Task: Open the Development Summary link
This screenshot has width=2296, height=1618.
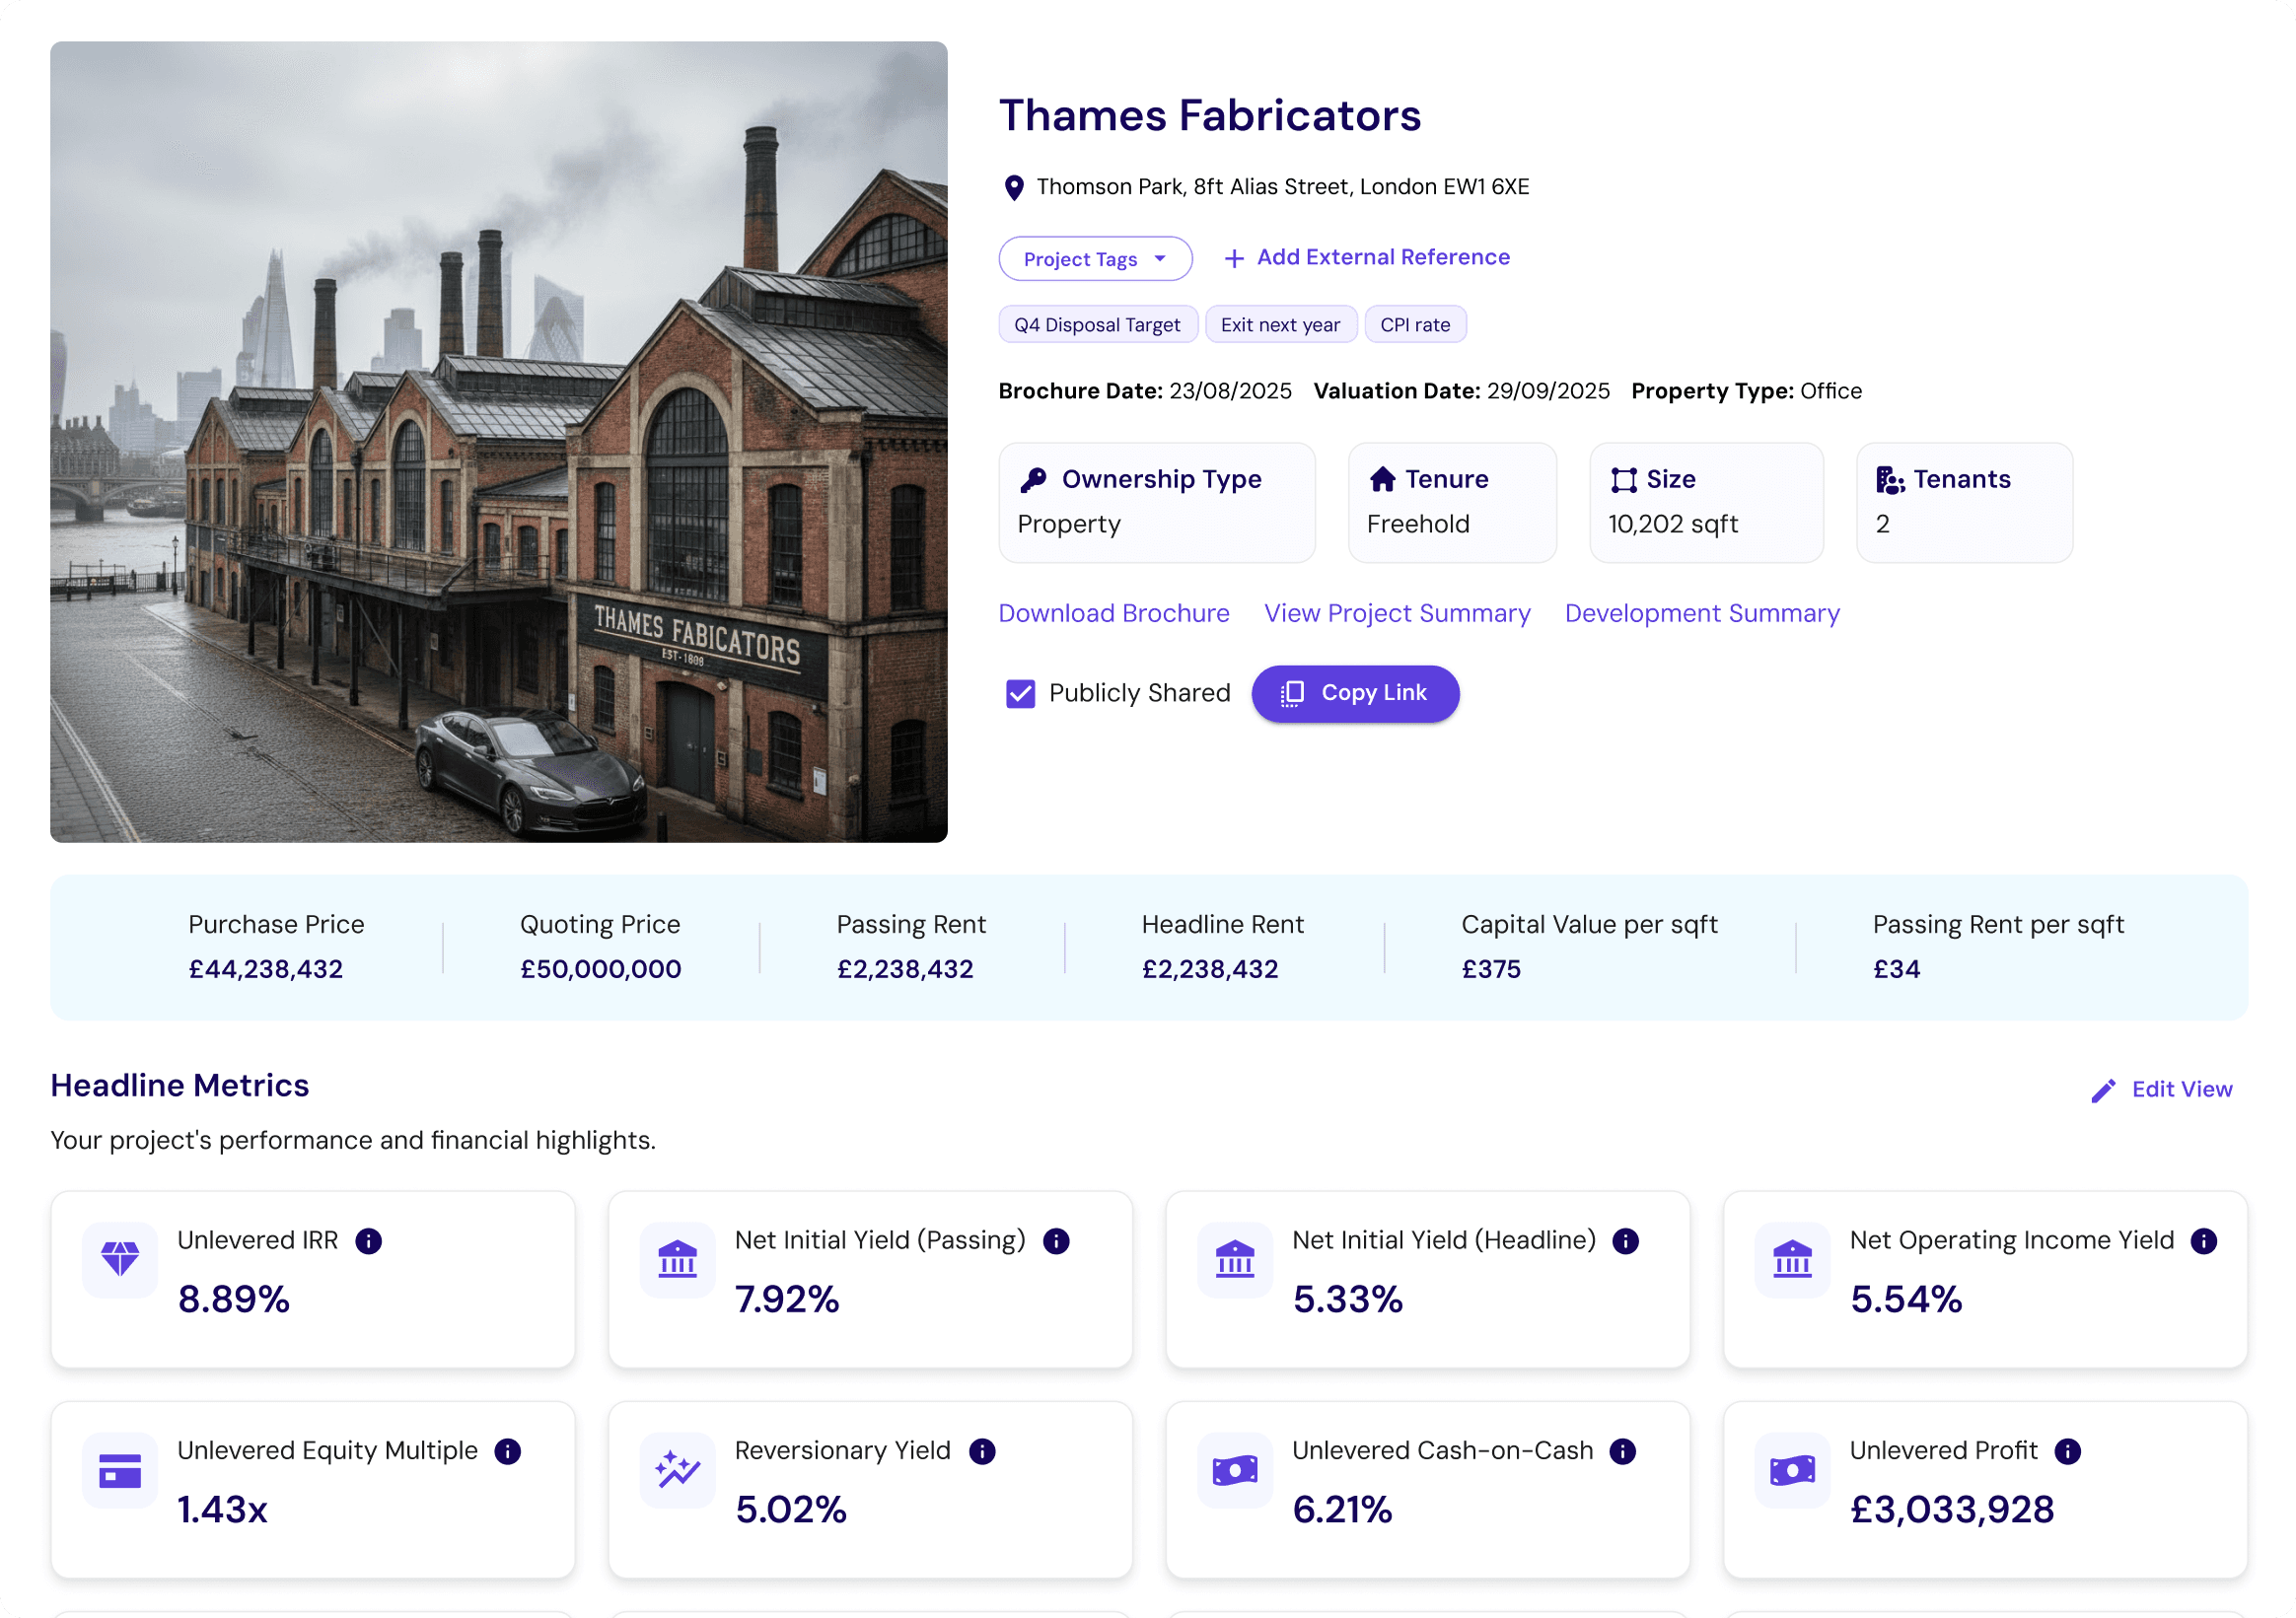Action: (1702, 613)
